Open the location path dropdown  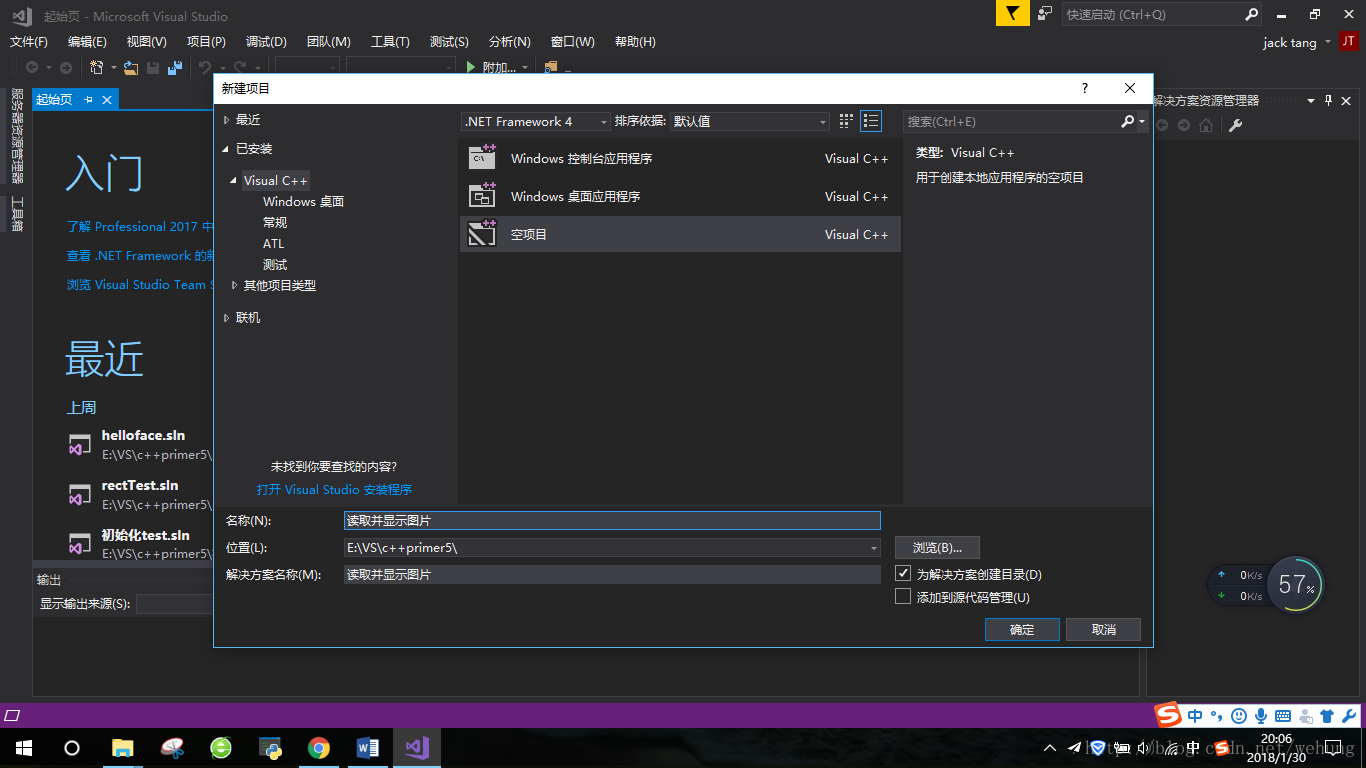[x=874, y=548]
